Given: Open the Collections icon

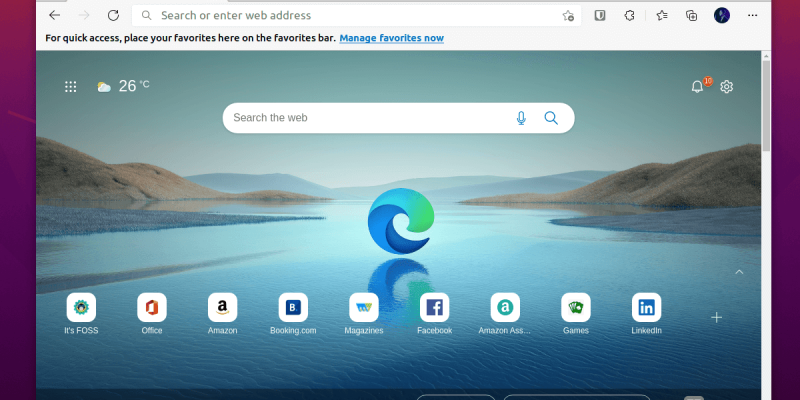Looking at the screenshot, I should (x=691, y=15).
